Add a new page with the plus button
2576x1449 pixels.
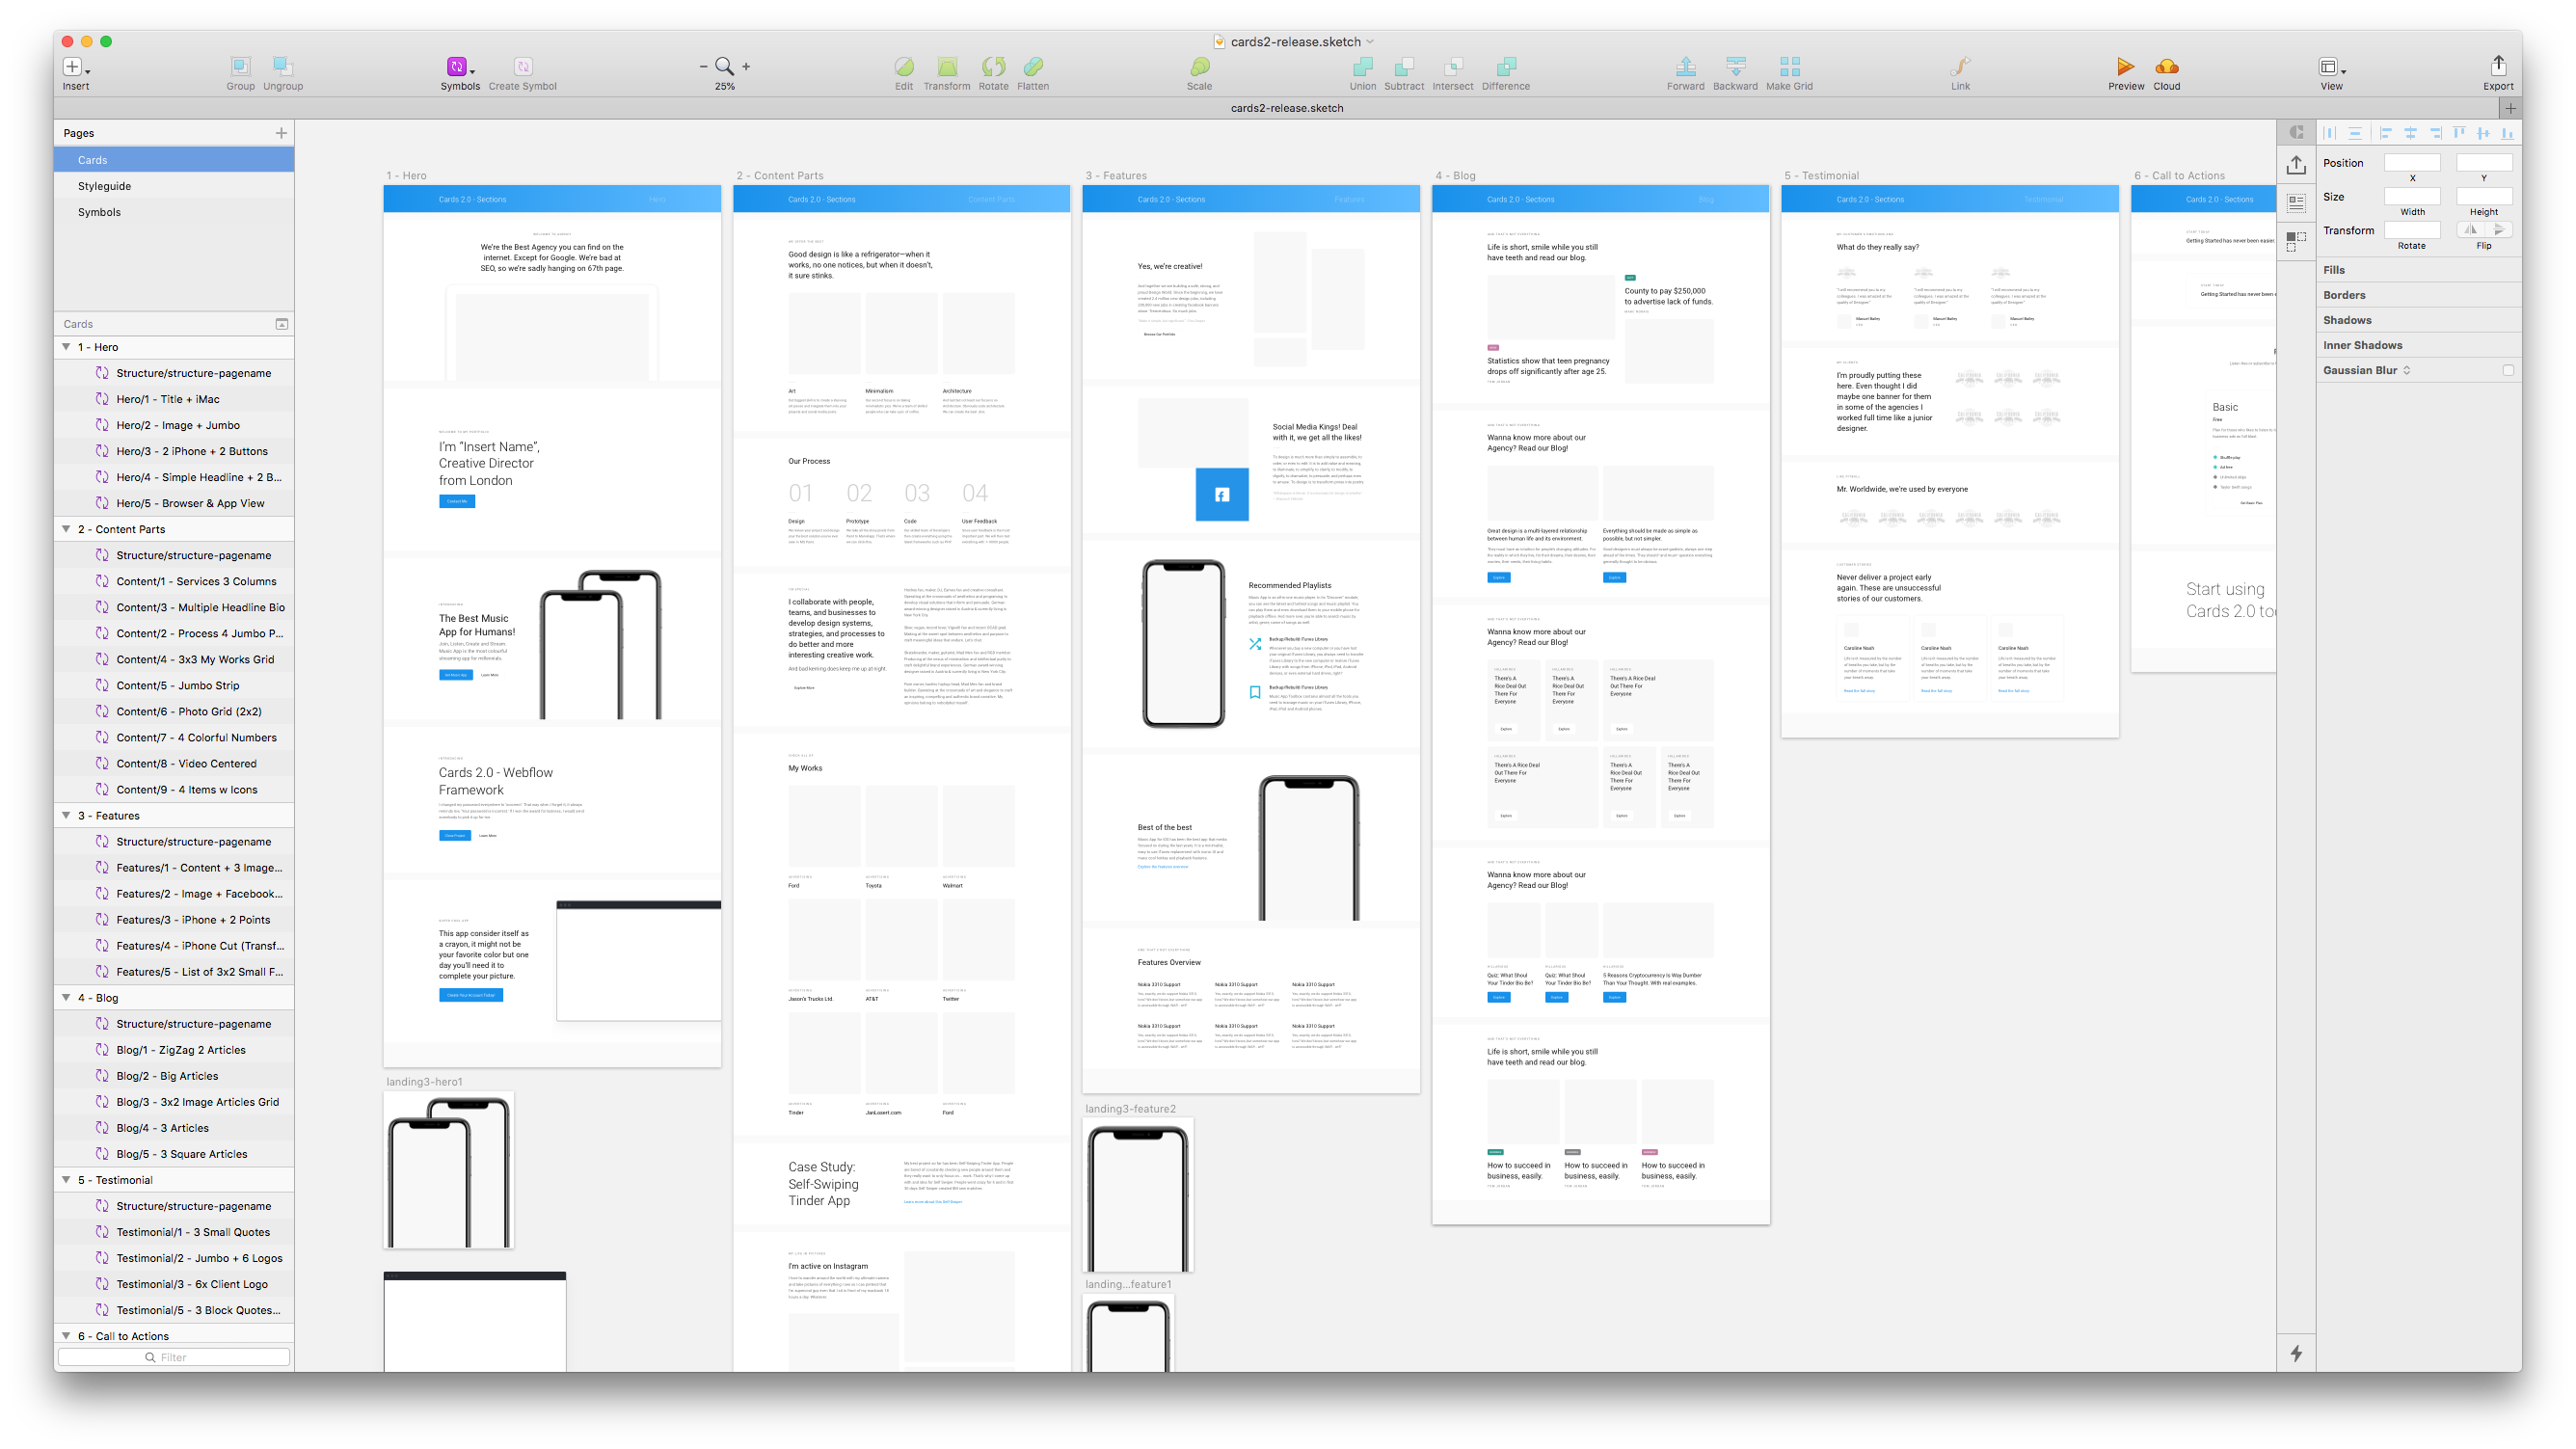pos(281,132)
